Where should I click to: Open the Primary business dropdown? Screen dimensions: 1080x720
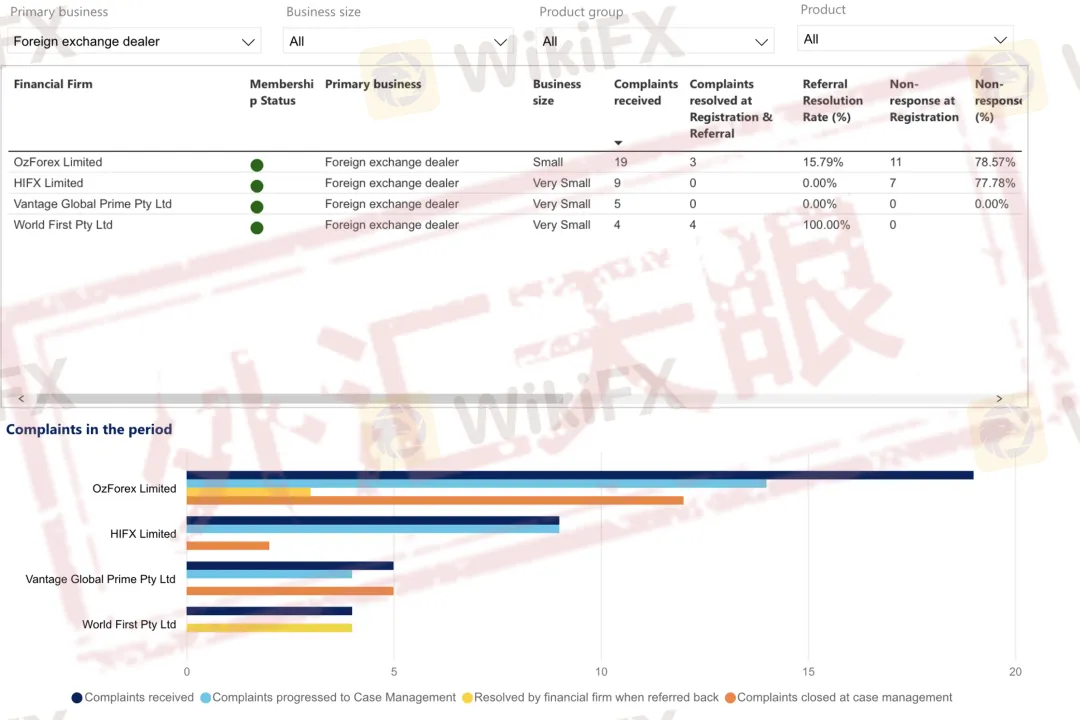134,41
